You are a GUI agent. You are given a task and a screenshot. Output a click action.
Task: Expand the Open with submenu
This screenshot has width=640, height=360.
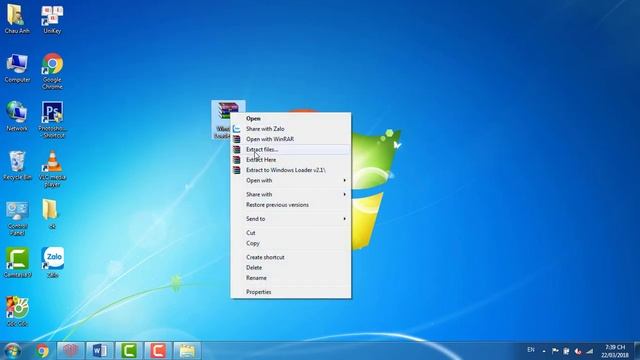[x=291, y=180]
